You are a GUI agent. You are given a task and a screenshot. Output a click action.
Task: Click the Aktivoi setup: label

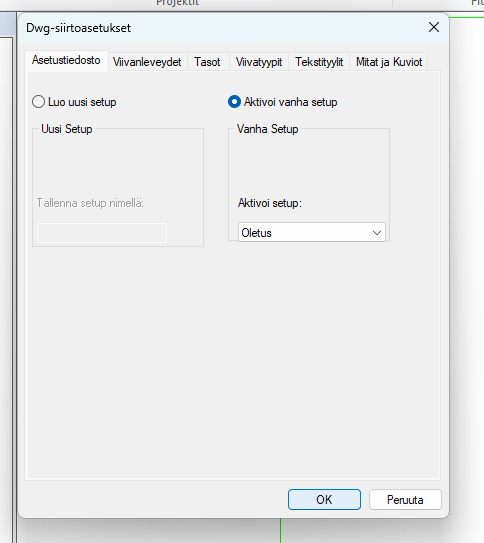pos(270,203)
